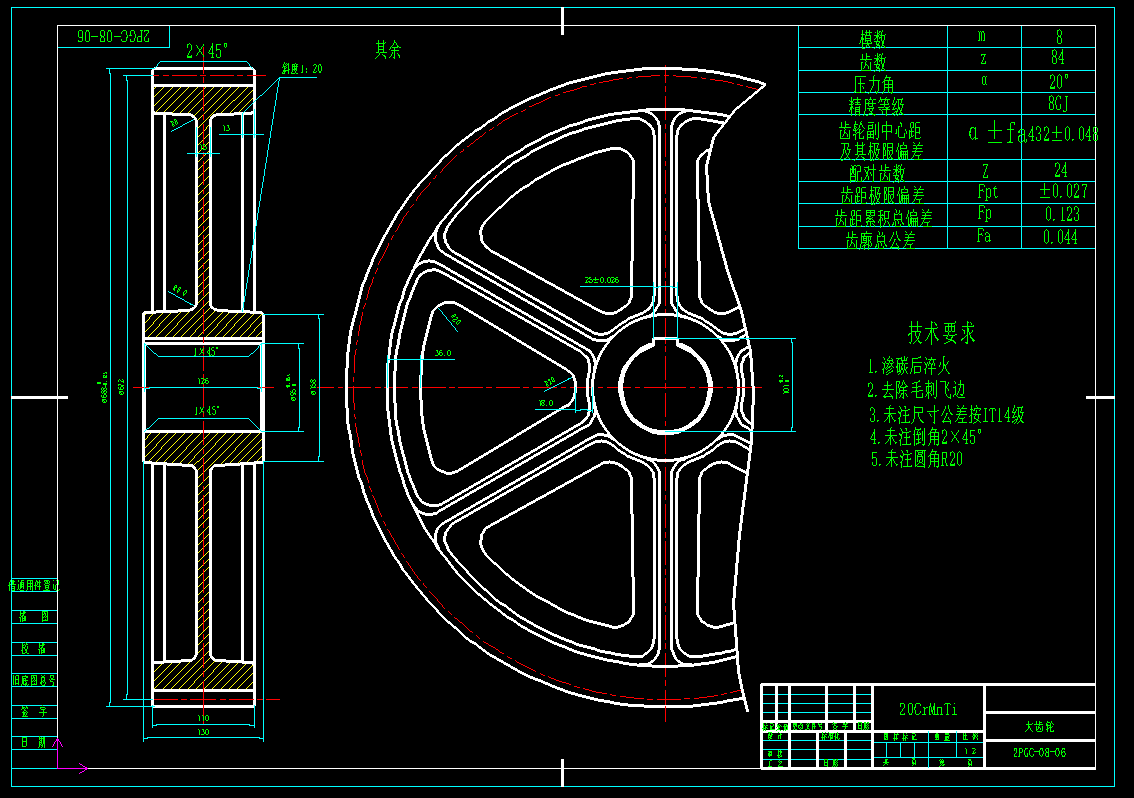
Task: Select the note "2.去除毛刺飞边"
Action: pyautogui.click(x=916, y=390)
